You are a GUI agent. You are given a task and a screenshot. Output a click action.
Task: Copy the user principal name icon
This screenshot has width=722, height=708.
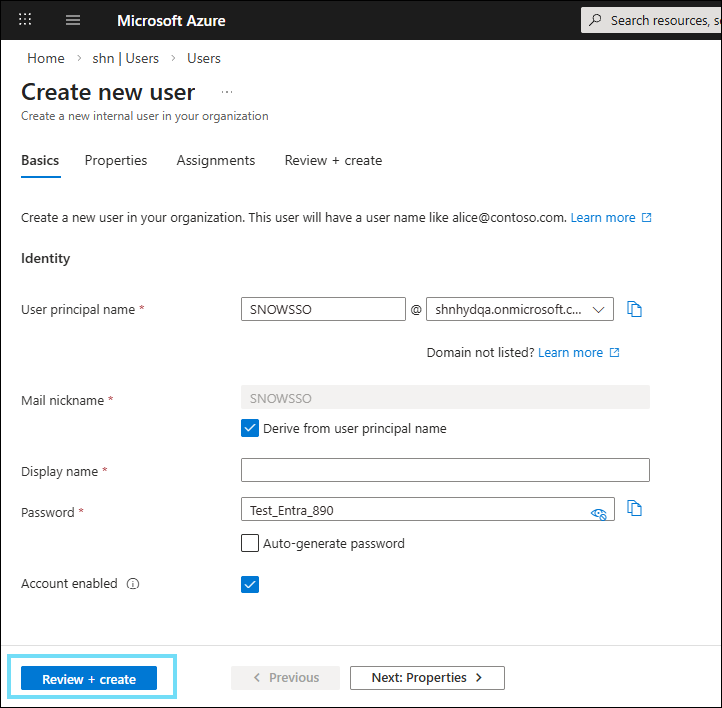coord(634,310)
